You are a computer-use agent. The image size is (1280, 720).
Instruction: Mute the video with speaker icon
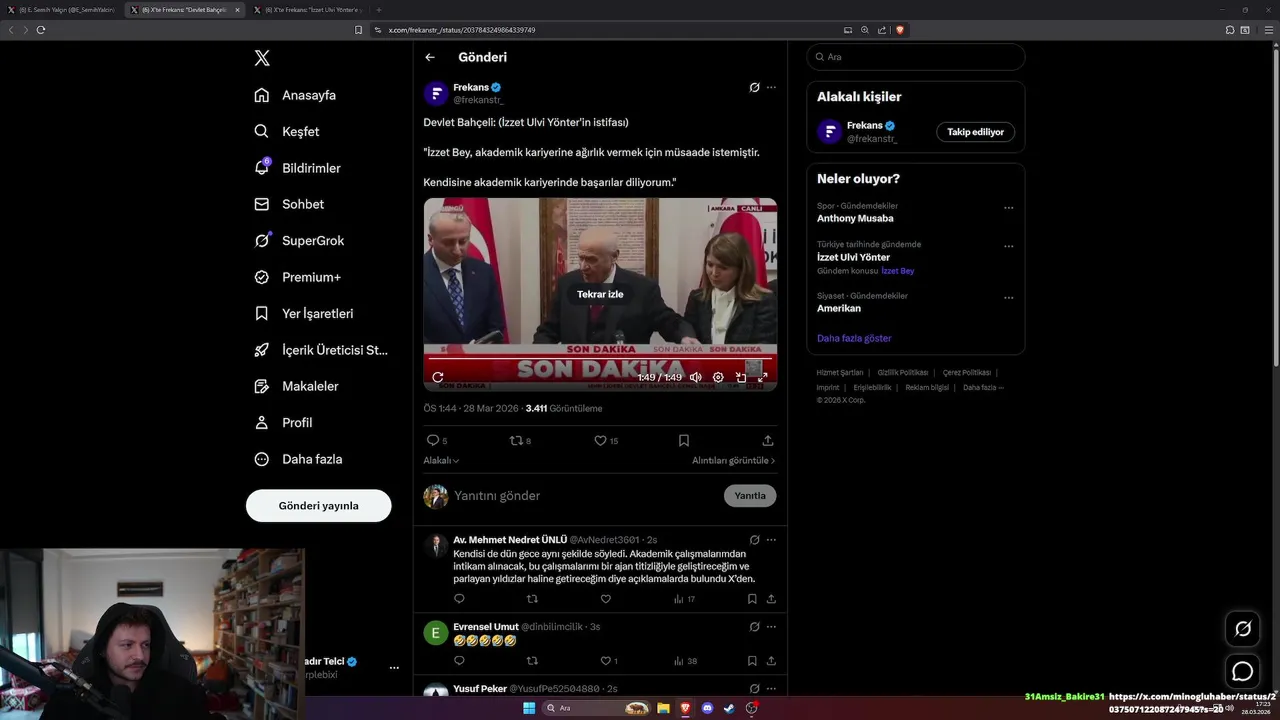(x=696, y=377)
